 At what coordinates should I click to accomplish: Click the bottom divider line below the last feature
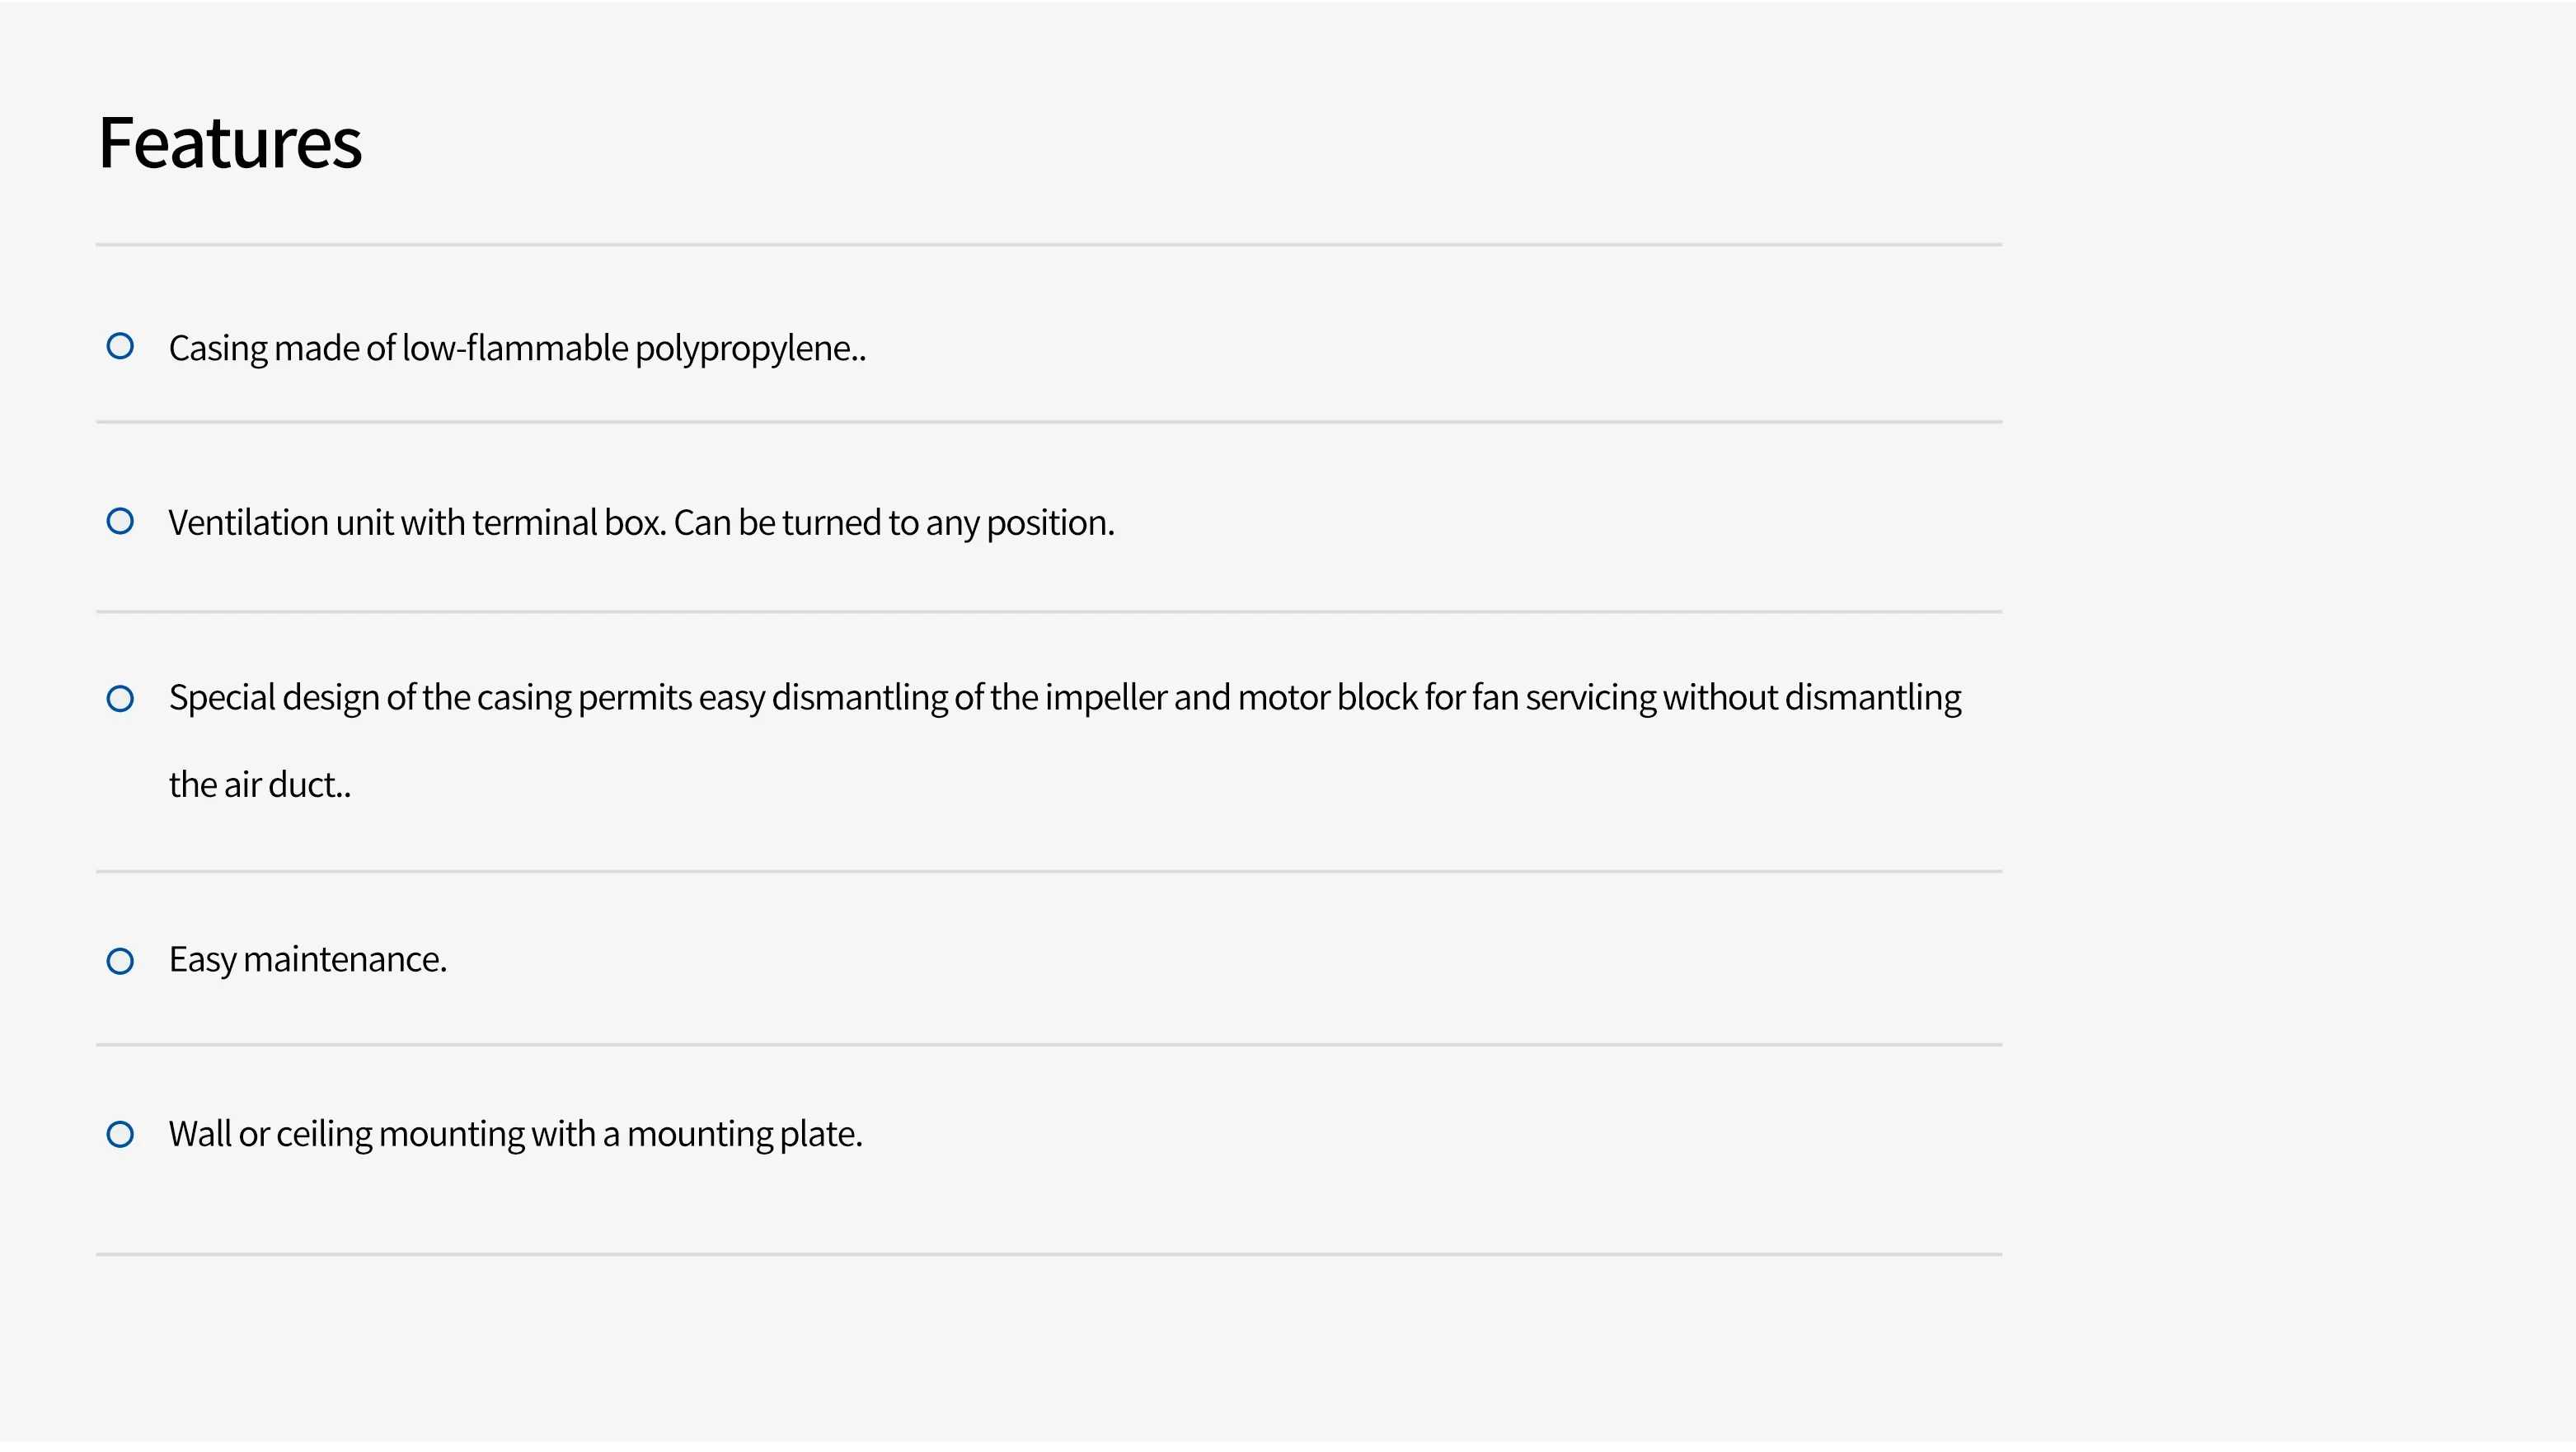(1048, 1254)
